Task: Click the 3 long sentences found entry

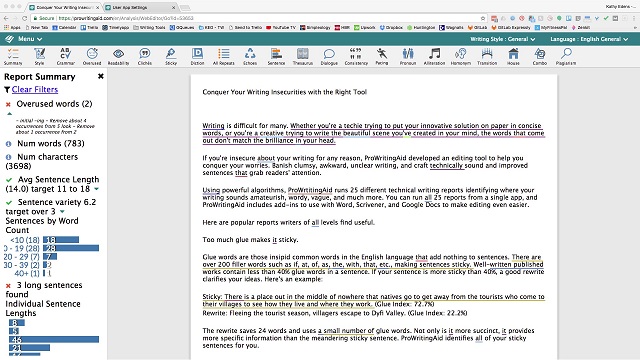Action: pos(44,290)
